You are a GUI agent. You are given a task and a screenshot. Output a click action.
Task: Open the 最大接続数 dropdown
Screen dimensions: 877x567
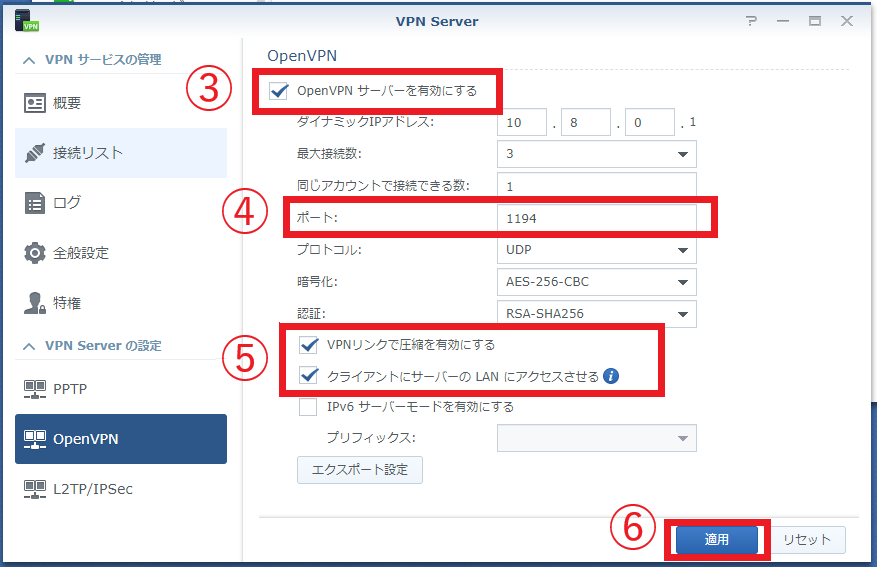(x=597, y=154)
